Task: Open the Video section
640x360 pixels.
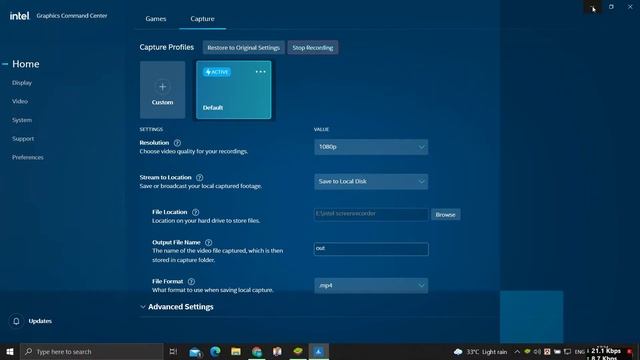Action: (x=20, y=101)
